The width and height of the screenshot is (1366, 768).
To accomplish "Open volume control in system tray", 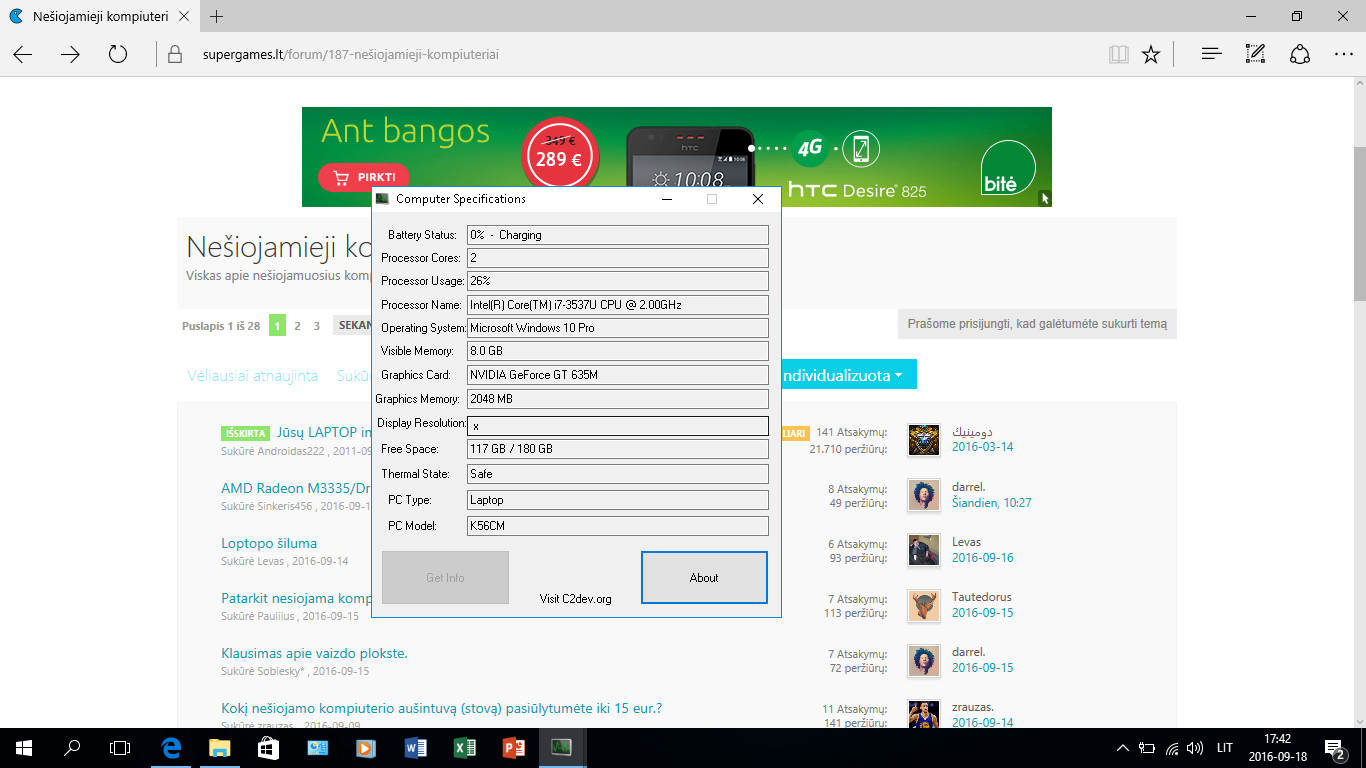I will coord(1194,748).
